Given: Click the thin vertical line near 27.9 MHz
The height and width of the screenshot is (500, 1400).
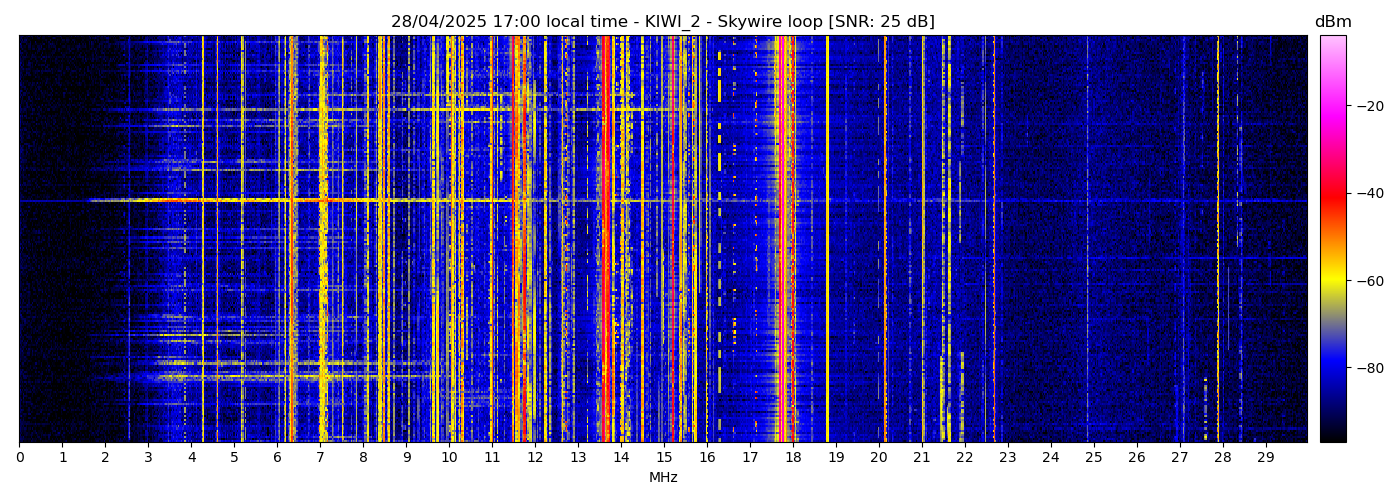Looking at the screenshot, I should pyautogui.click(x=1218, y=240).
